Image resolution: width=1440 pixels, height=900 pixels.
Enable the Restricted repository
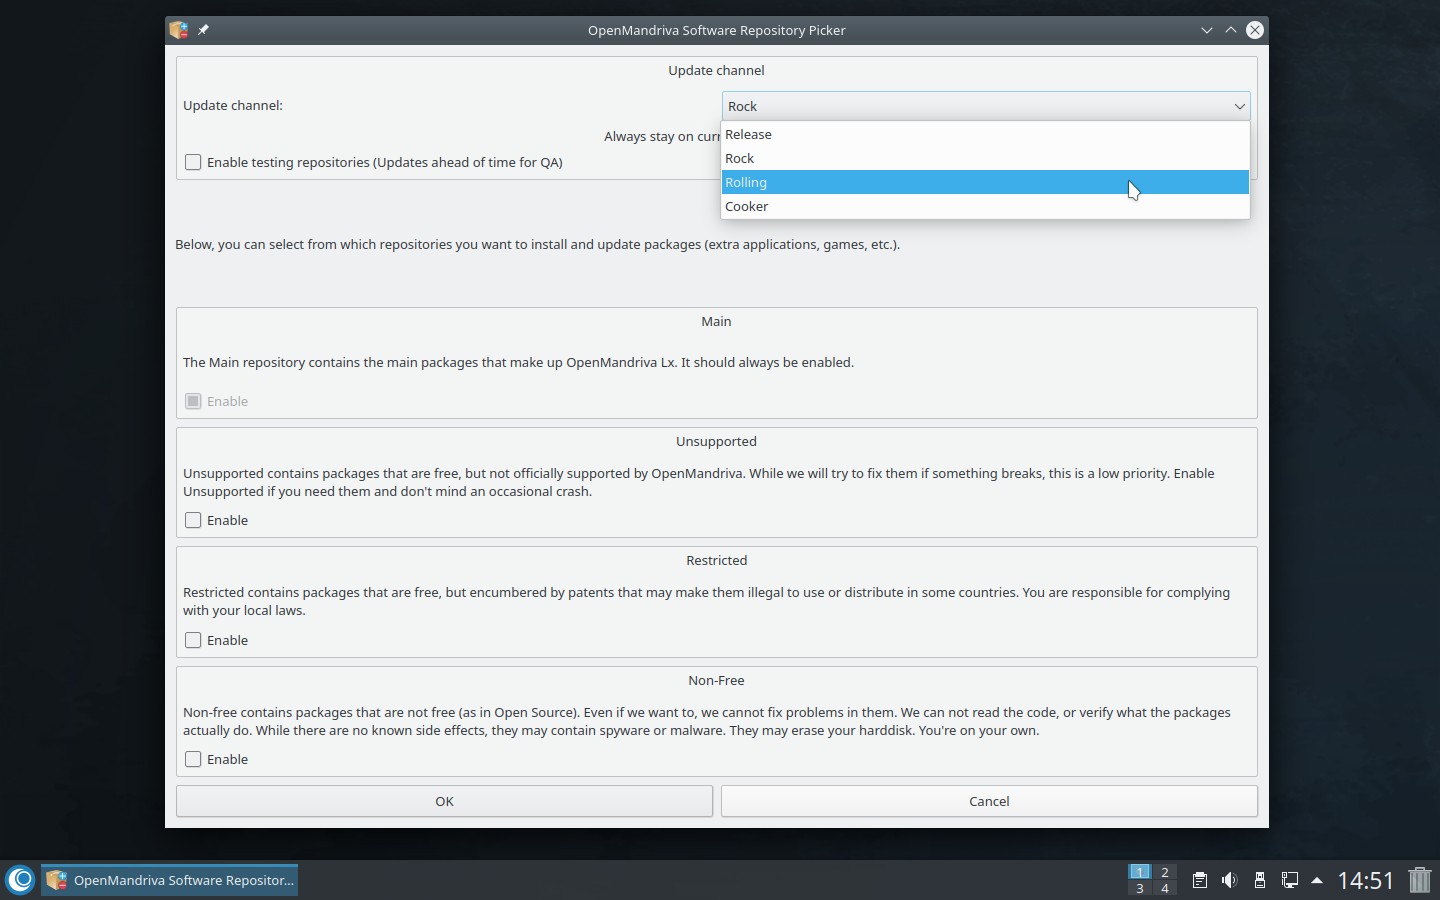pos(193,640)
